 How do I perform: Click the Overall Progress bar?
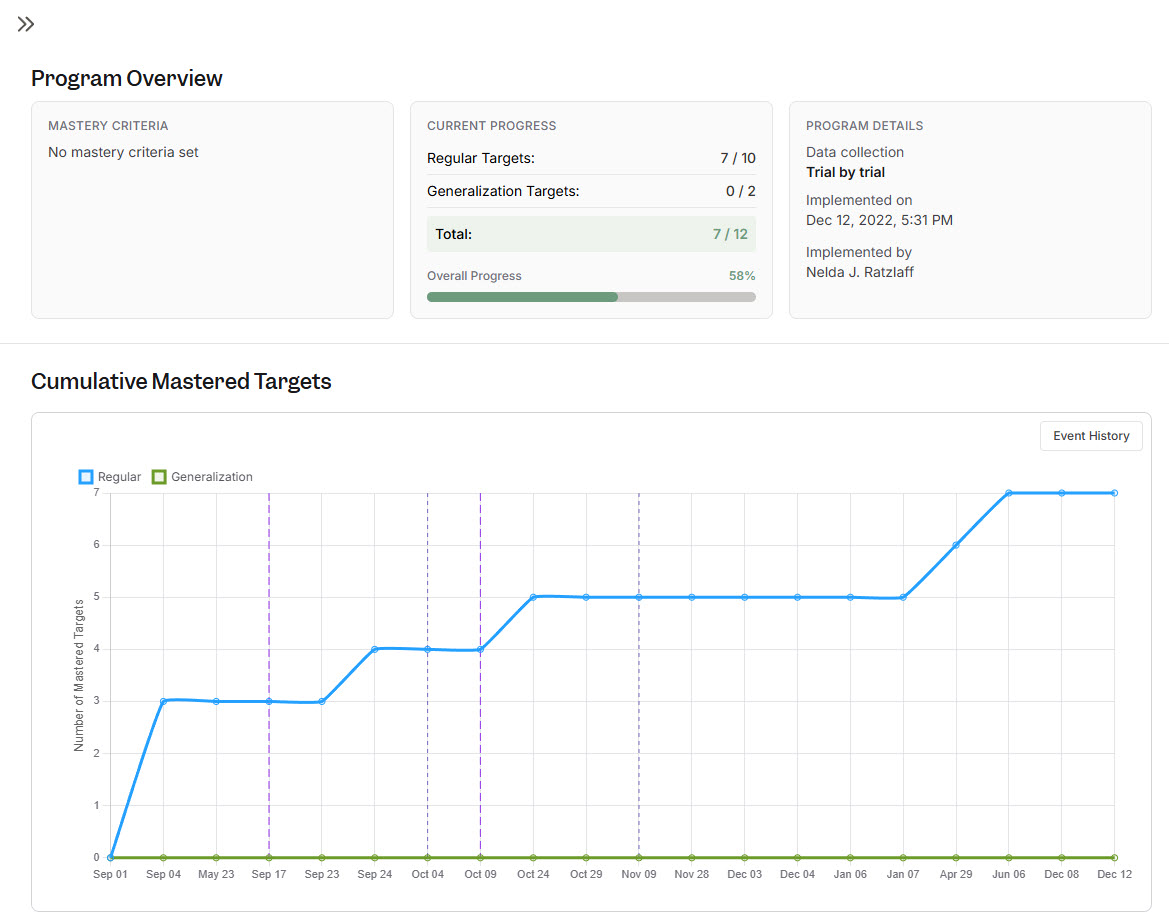(591, 297)
